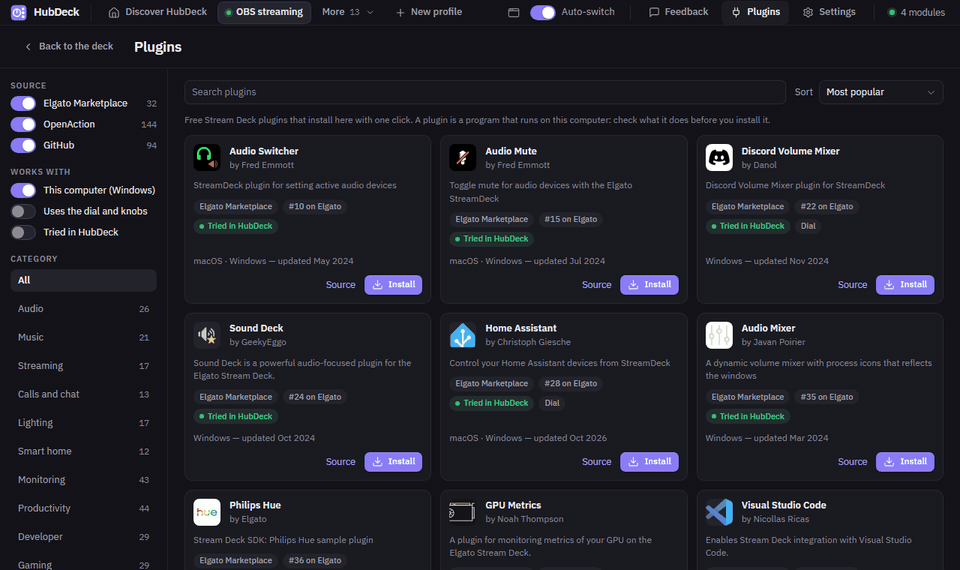Disable the Elgato Marketplace source toggle
This screenshot has width=960, height=570.
[23, 103]
